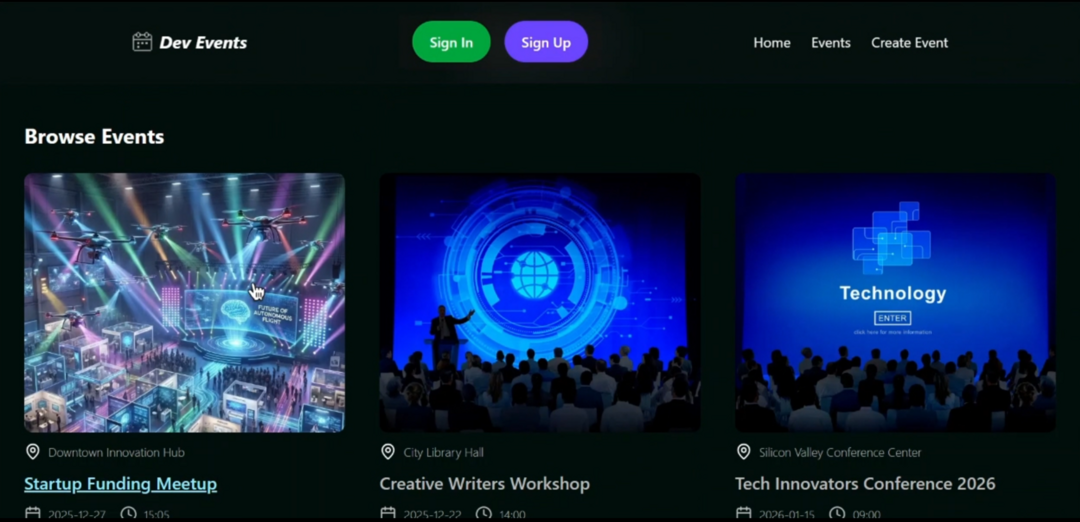Image resolution: width=1080 pixels, height=522 pixels.
Task: Click the City Library Hall location text
Action: tap(444, 452)
